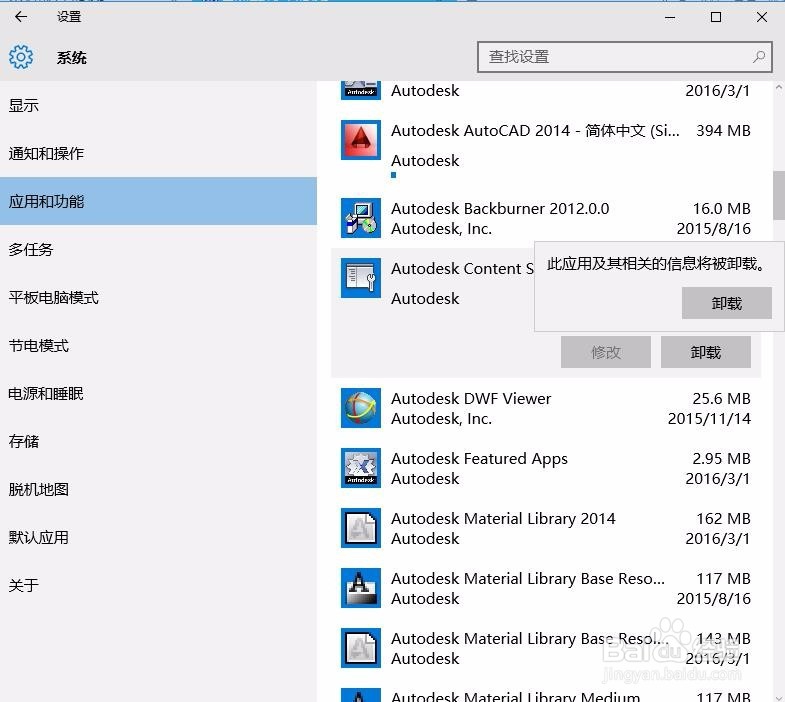Click the search magnifier icon
Image resolution: width=785 pixels, height=702 pixels.
[x=758, y=57]
